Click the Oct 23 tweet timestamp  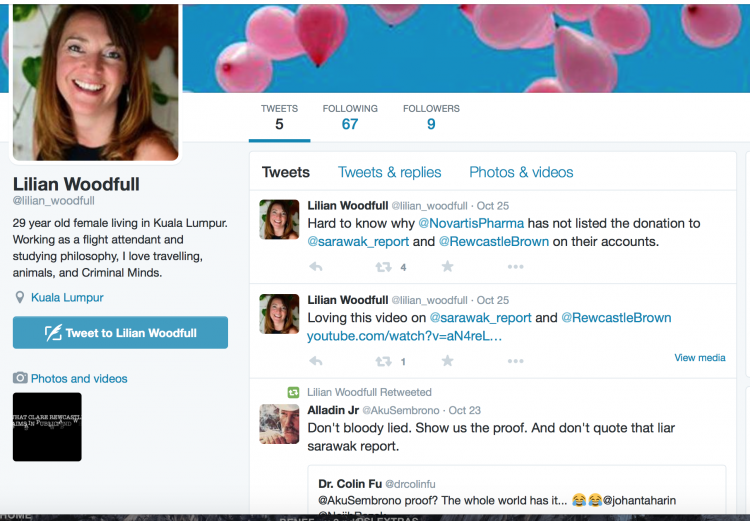tap(464, 410)
